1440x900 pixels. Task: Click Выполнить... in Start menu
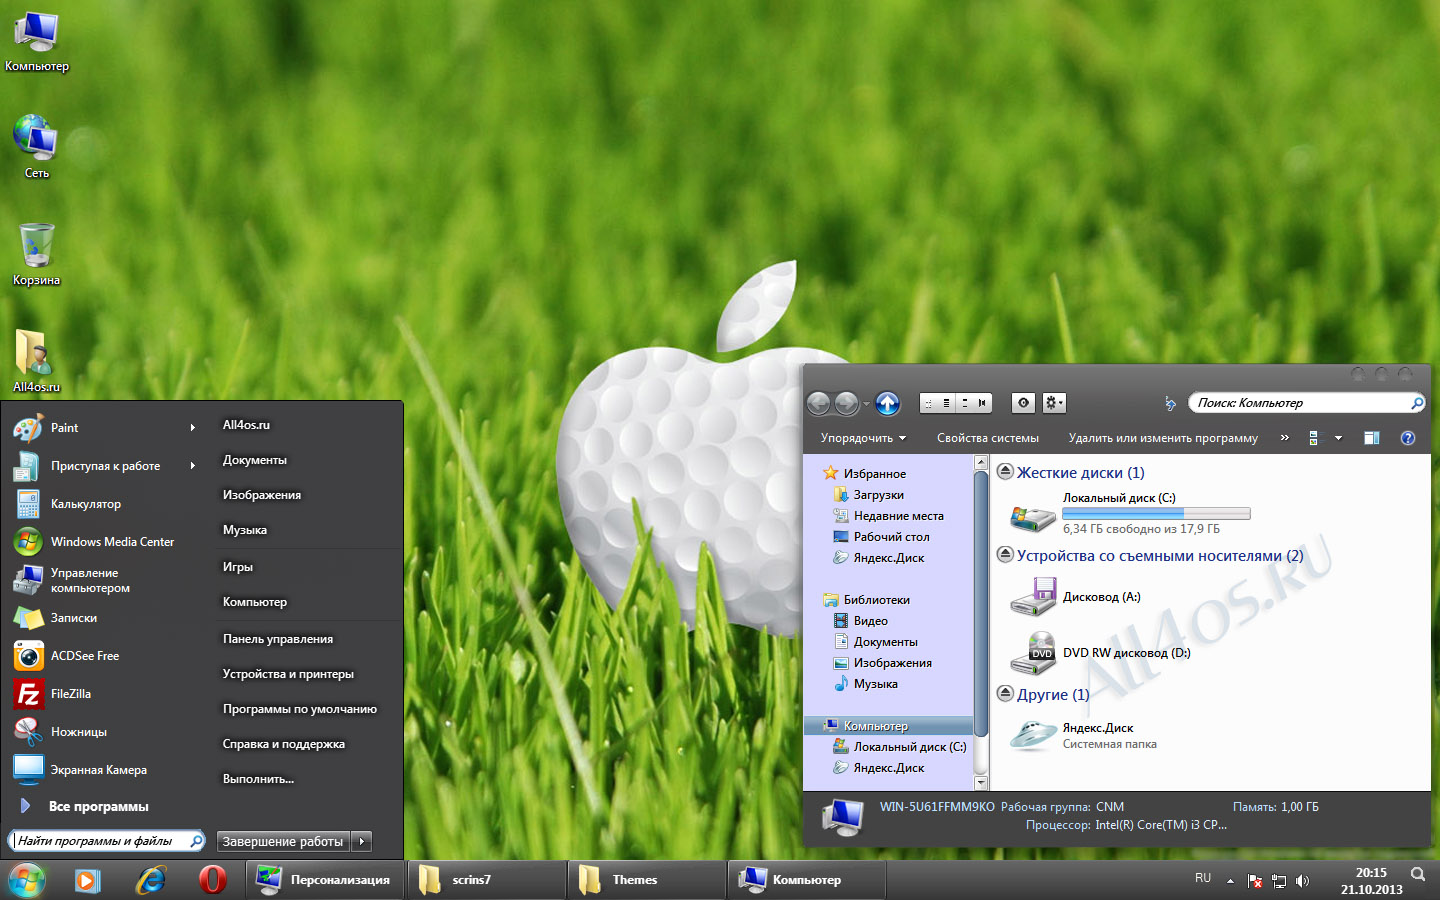(258, 779)
